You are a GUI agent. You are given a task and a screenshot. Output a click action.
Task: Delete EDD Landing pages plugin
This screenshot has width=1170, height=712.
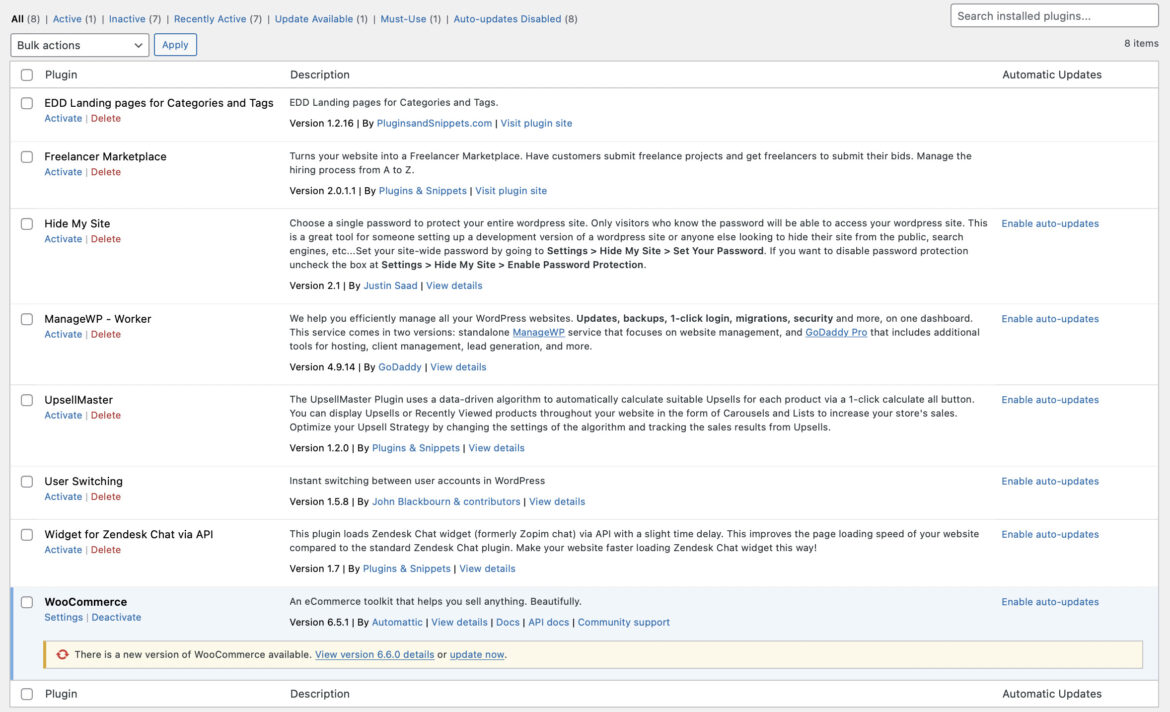105,118
